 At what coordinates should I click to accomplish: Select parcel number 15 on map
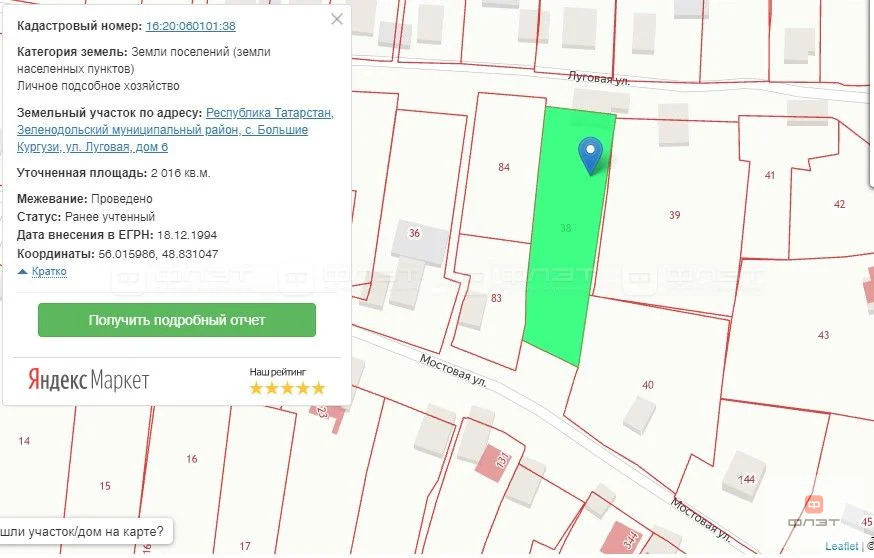coord(105,486)
